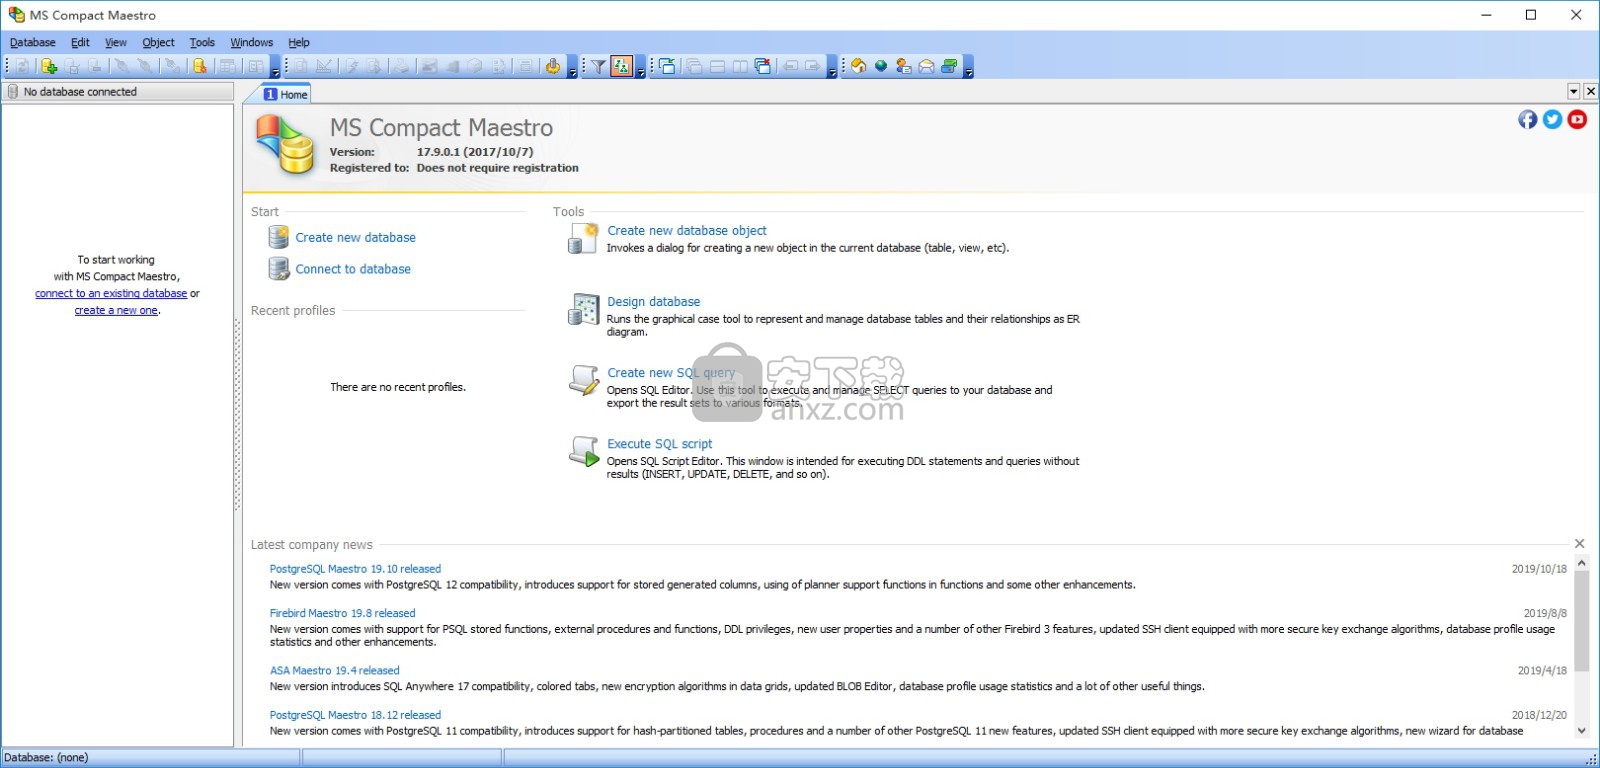Screen dimensions: 1600x768
Task: Open PostgreSQL Maestro 19.10 released news
Action: (355, 568)
